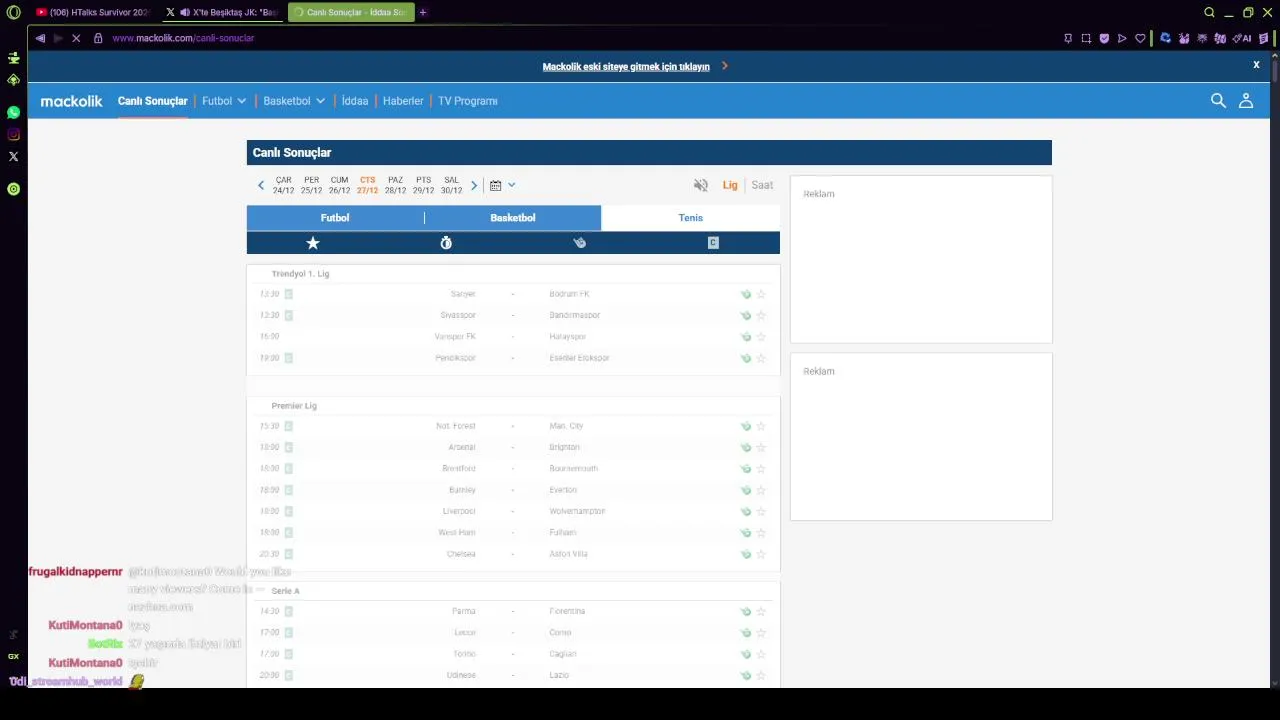Open a new browser tab with plus
This screenshot has width=1280, height=720.
pos(423,13)
